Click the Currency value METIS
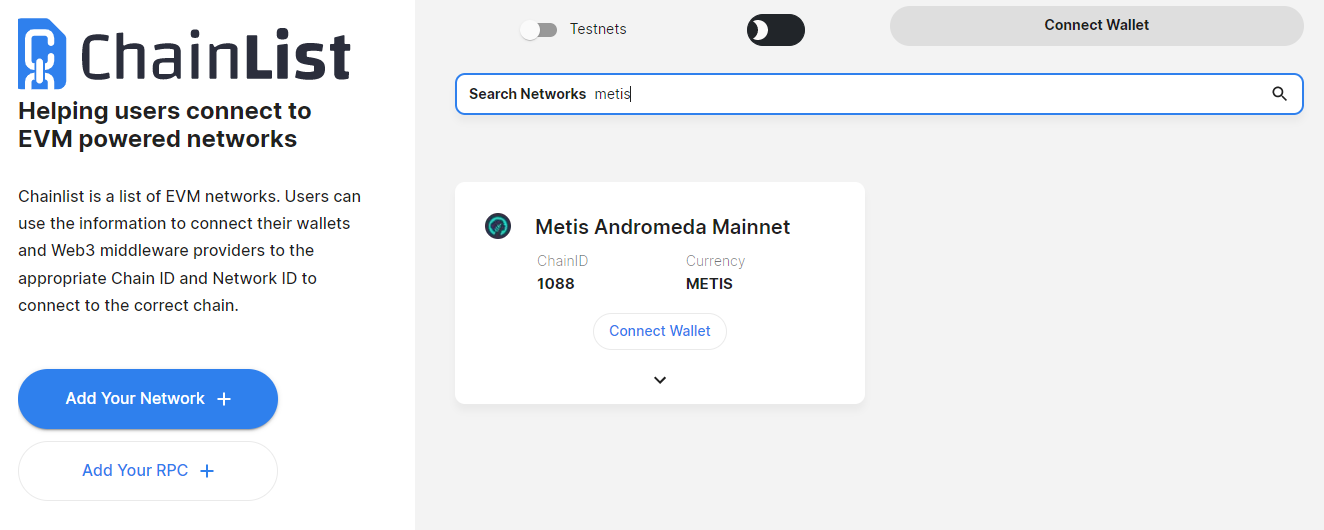This screenshot has width=1324, height=530. click(709, 284)
